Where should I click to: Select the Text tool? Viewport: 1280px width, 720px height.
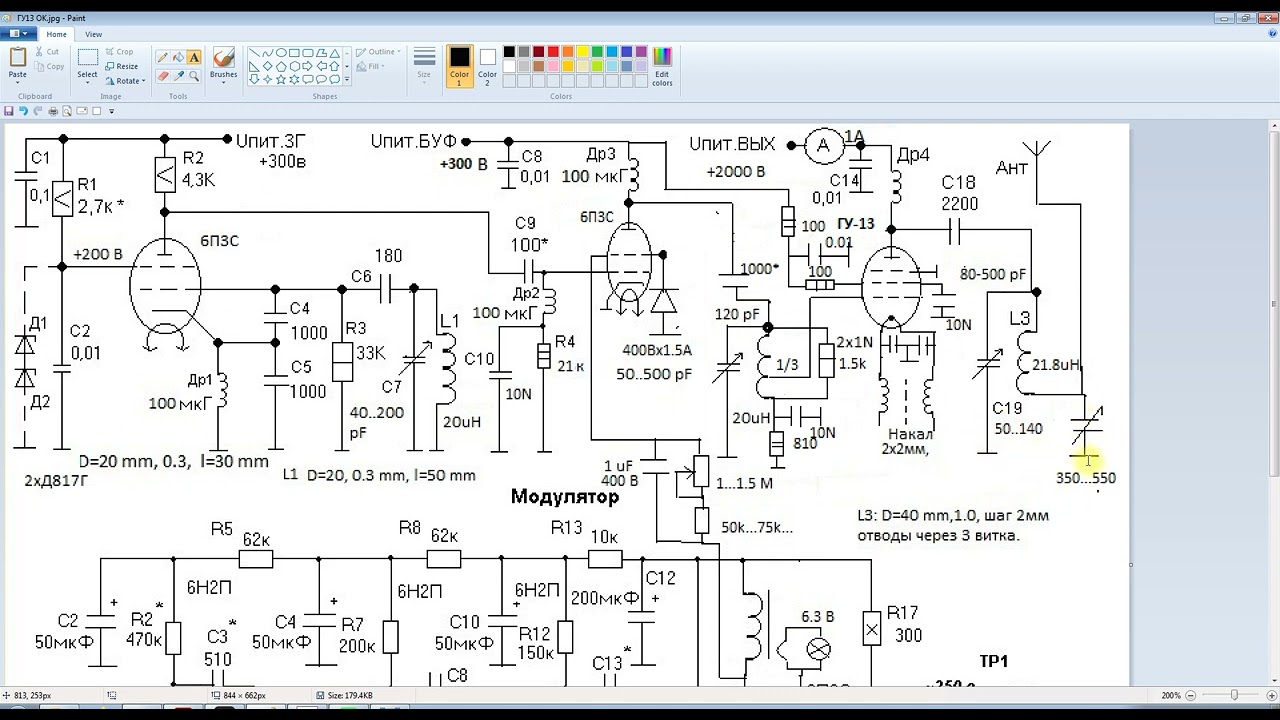pos(194,57)
